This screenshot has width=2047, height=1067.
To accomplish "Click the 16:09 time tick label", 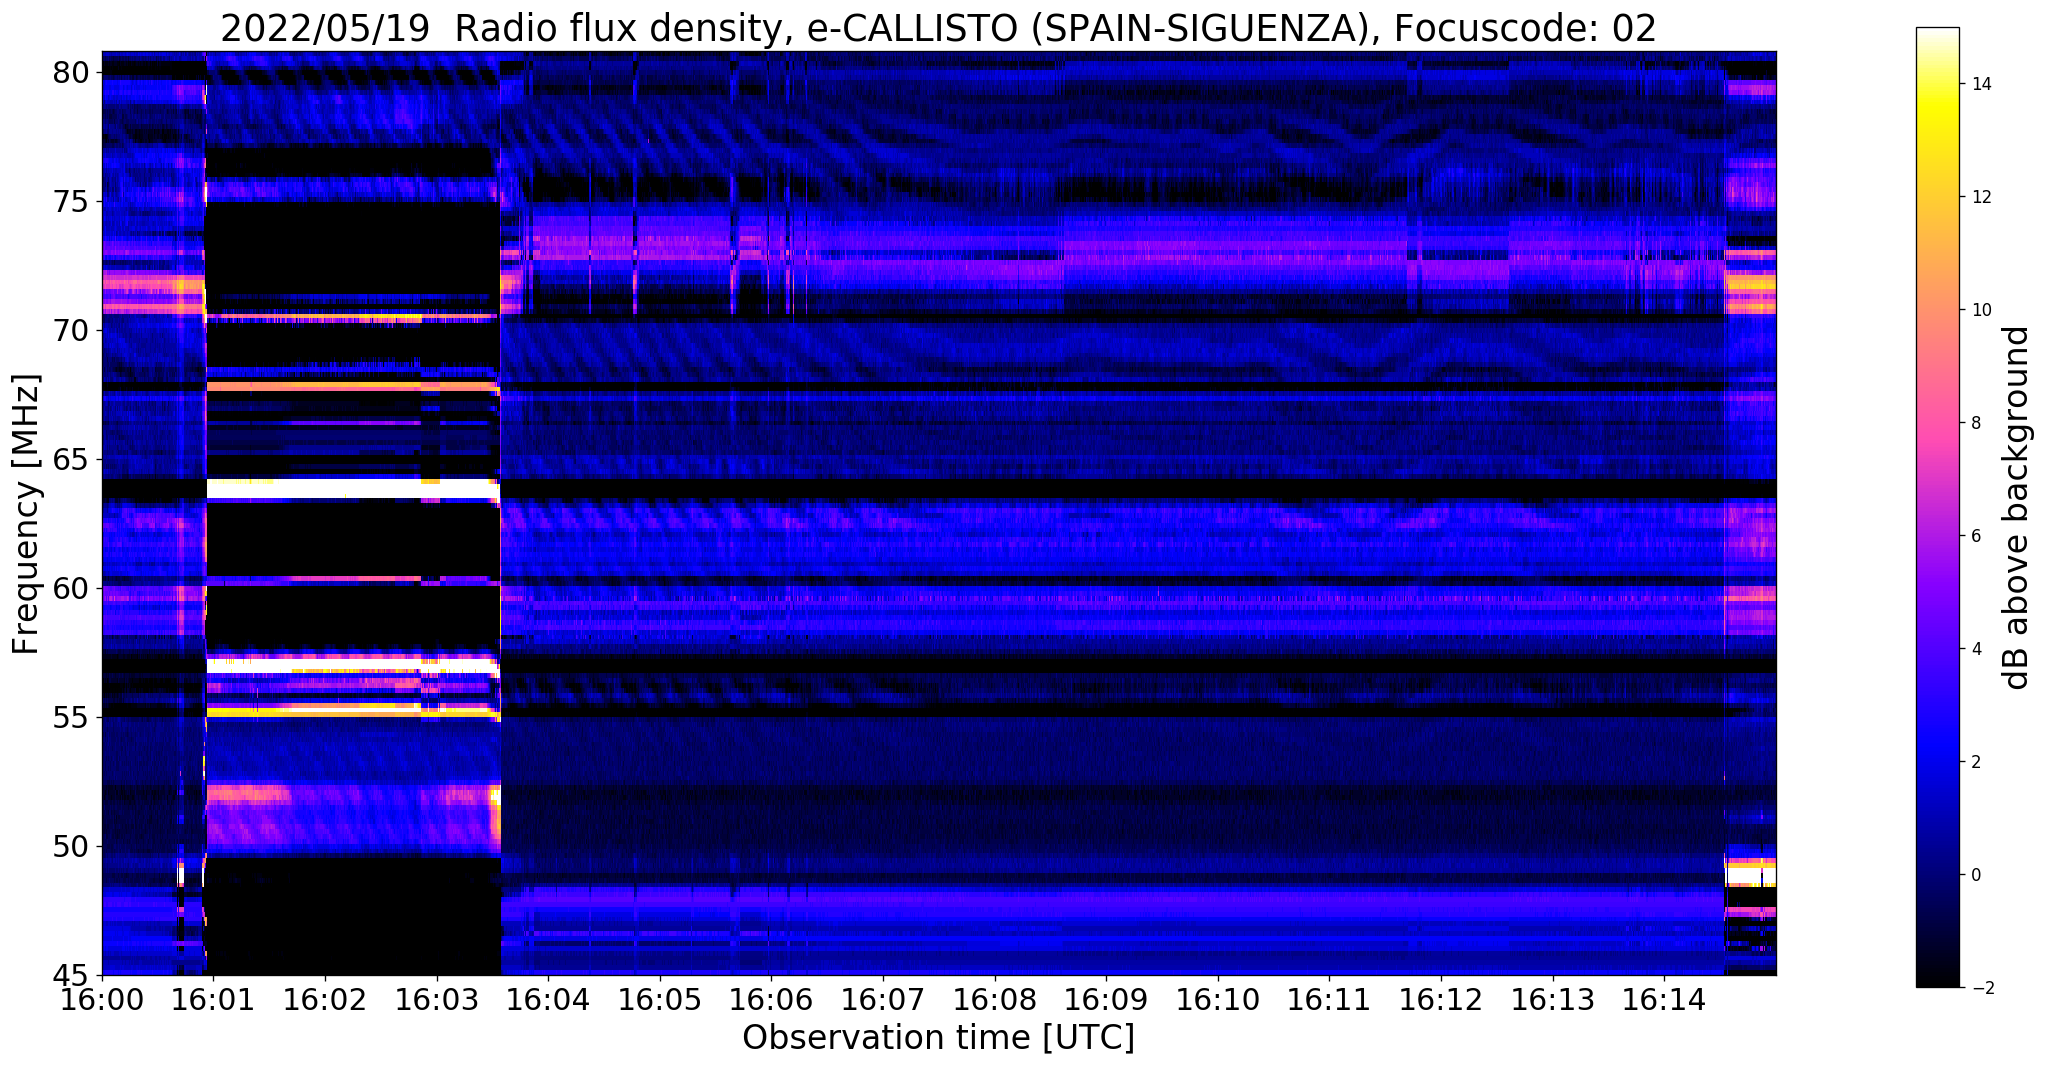I will pos(1106,999).
